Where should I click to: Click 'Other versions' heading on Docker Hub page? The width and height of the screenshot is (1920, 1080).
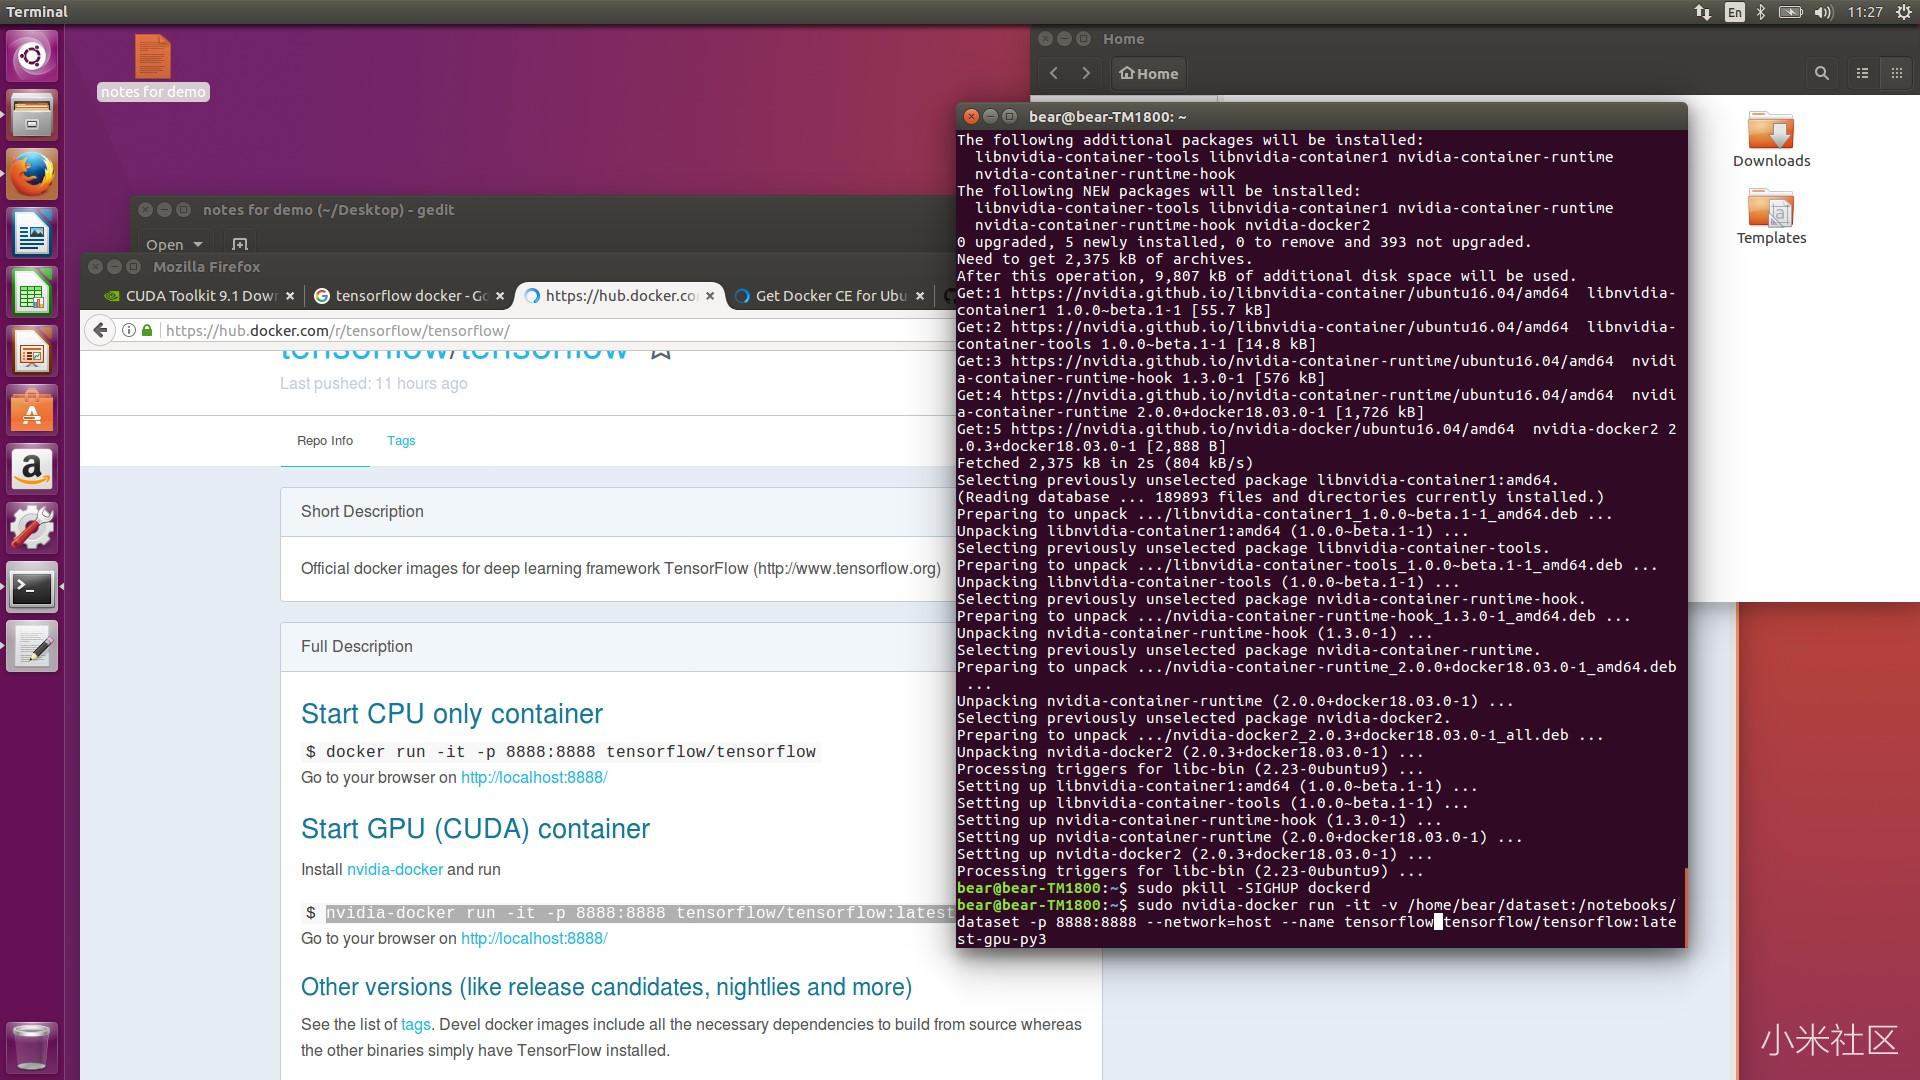click(606, 987)
